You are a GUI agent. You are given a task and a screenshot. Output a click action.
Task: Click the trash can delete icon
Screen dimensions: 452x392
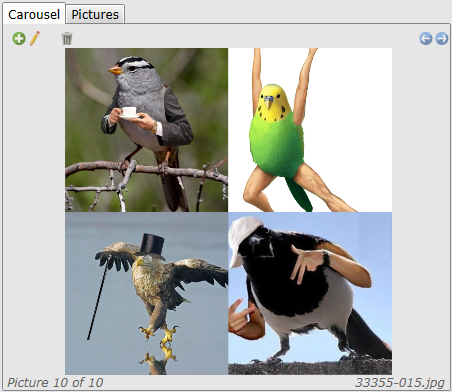coord(67,38)
